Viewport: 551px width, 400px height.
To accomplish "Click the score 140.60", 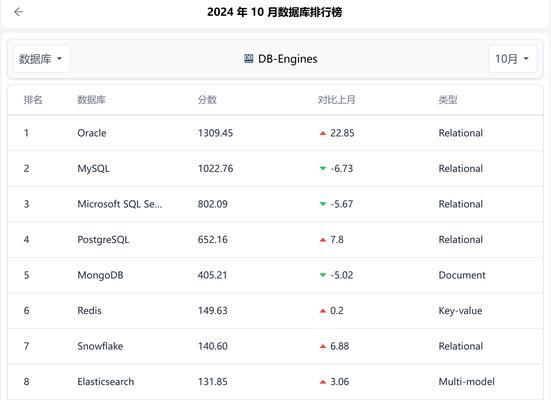I will coord(213,346).
